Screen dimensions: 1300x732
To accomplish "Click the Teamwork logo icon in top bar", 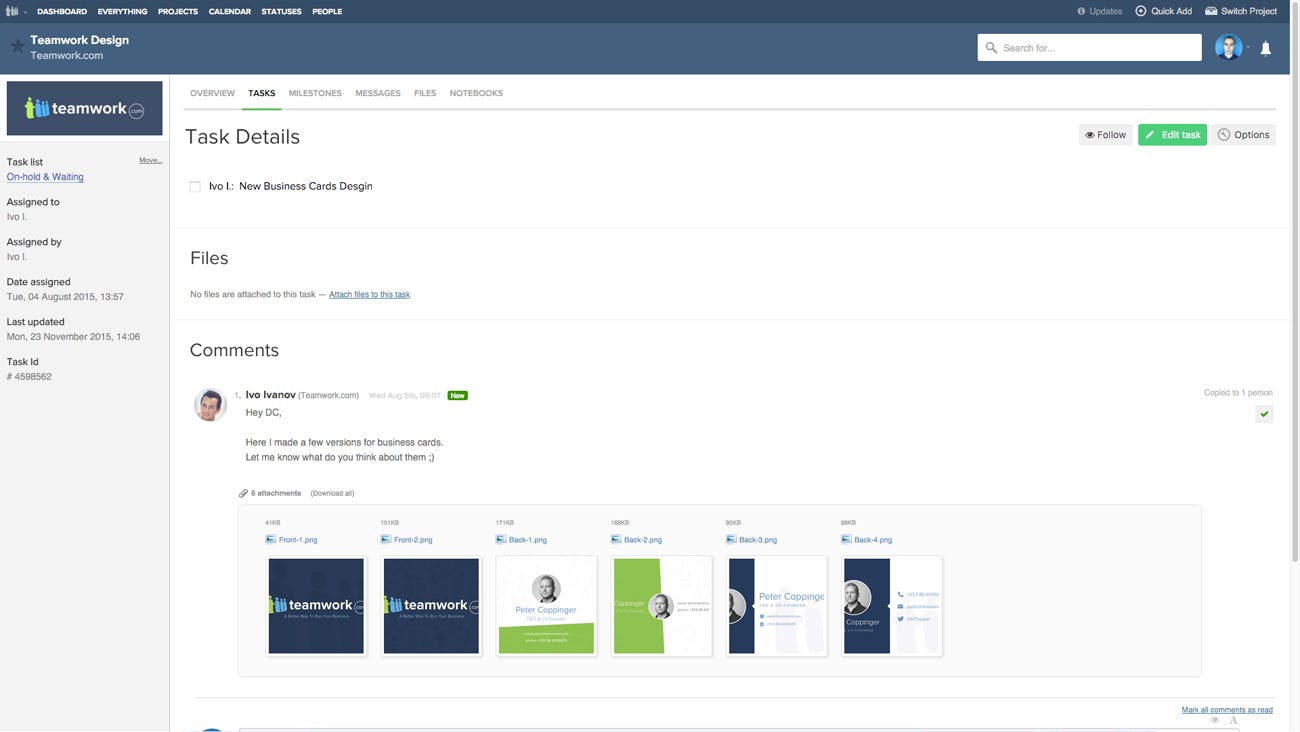I will [x=12, y=11].
